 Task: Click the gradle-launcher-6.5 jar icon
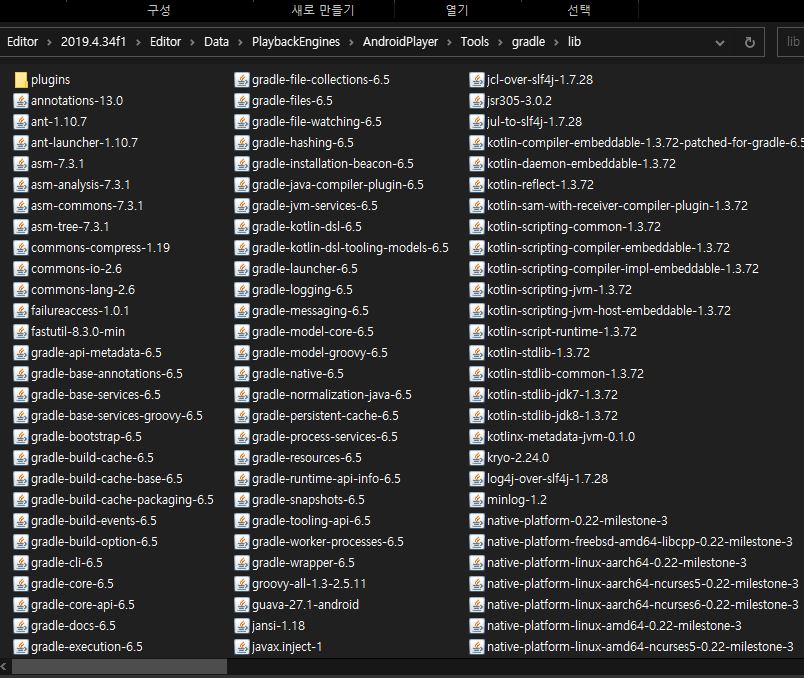242,269
